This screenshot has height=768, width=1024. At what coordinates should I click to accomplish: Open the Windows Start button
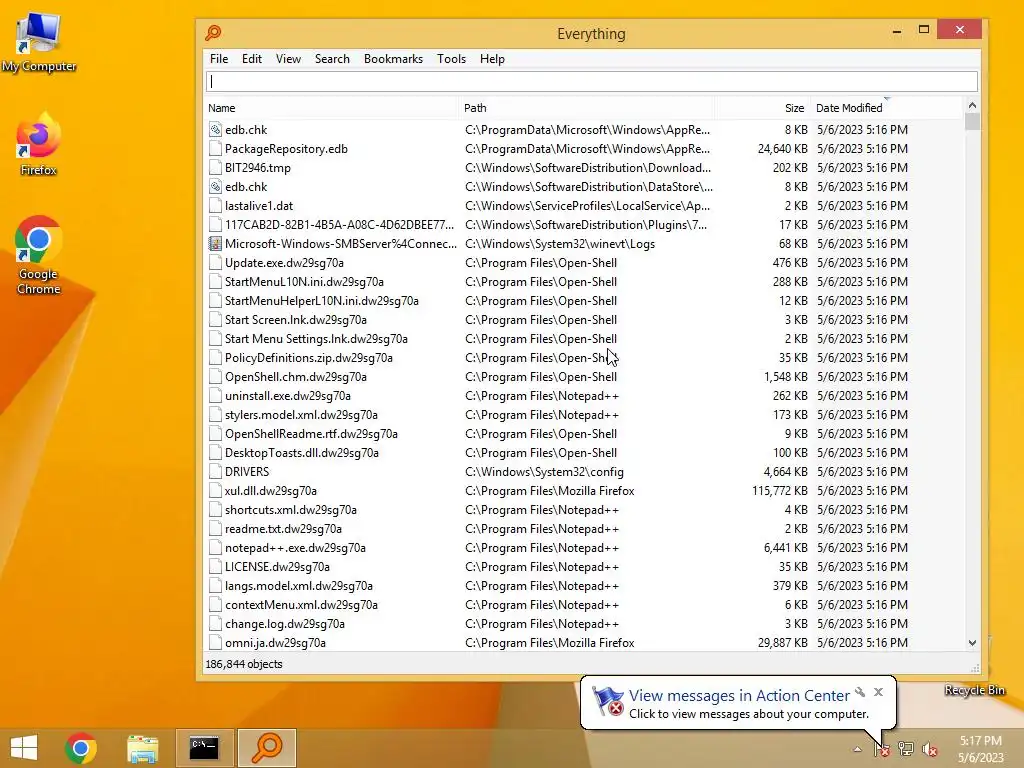[x=24, y=747]
